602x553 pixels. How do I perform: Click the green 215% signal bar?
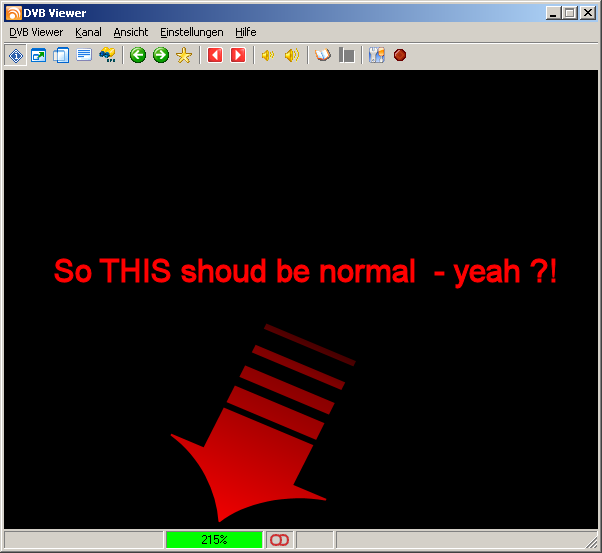pyautogui.click(x=214, y=540)
